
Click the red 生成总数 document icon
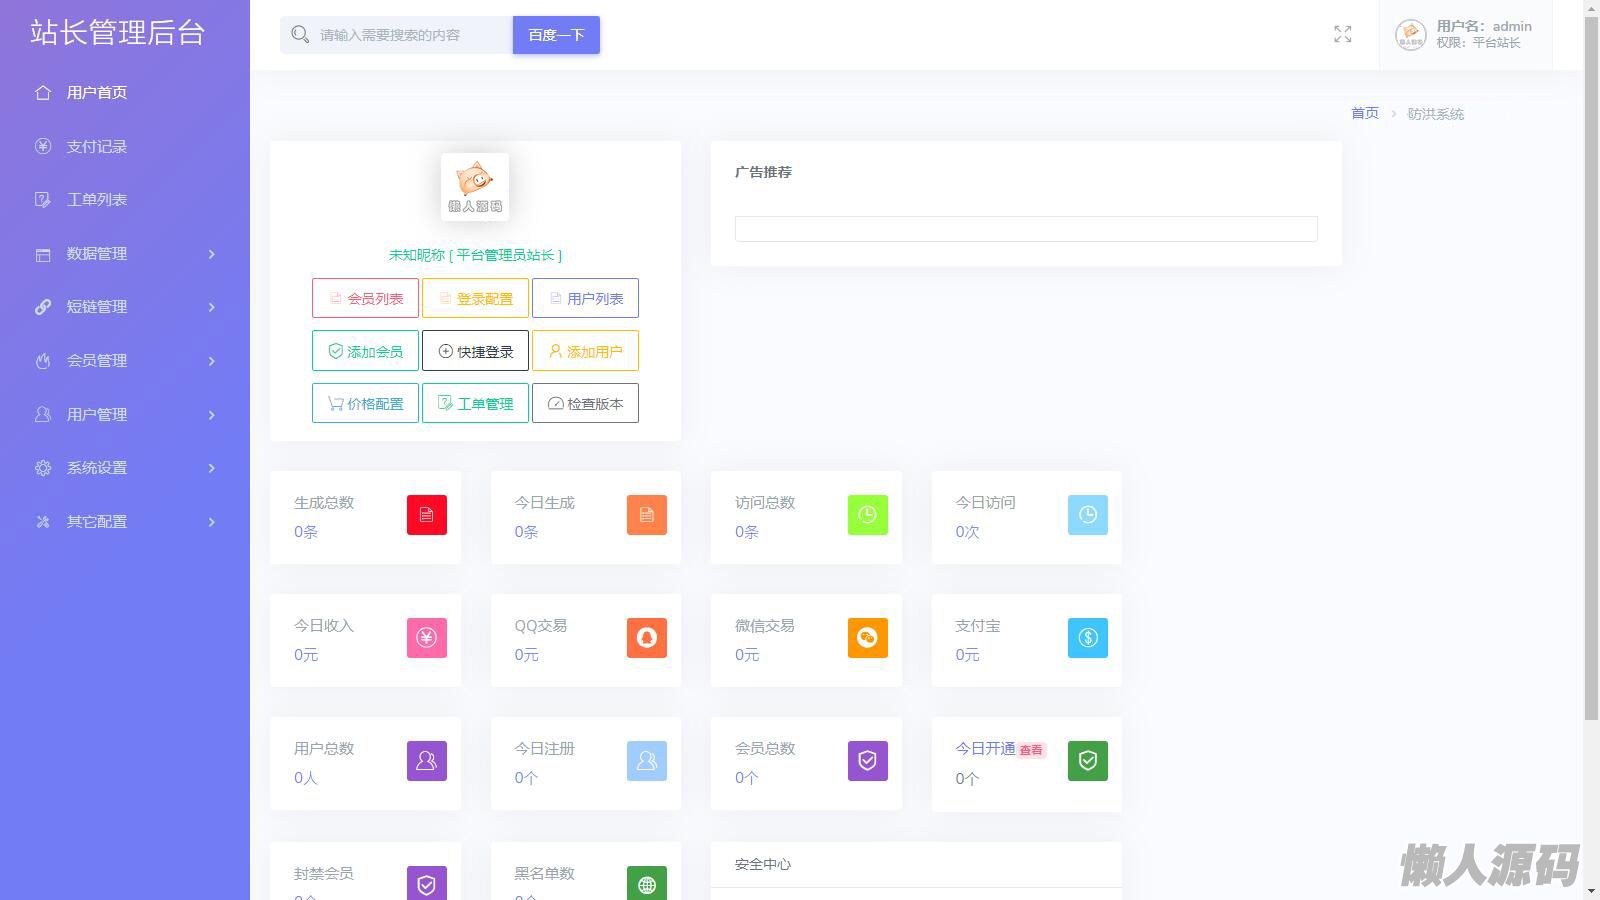pyautogui.click(x=426, y=515)
